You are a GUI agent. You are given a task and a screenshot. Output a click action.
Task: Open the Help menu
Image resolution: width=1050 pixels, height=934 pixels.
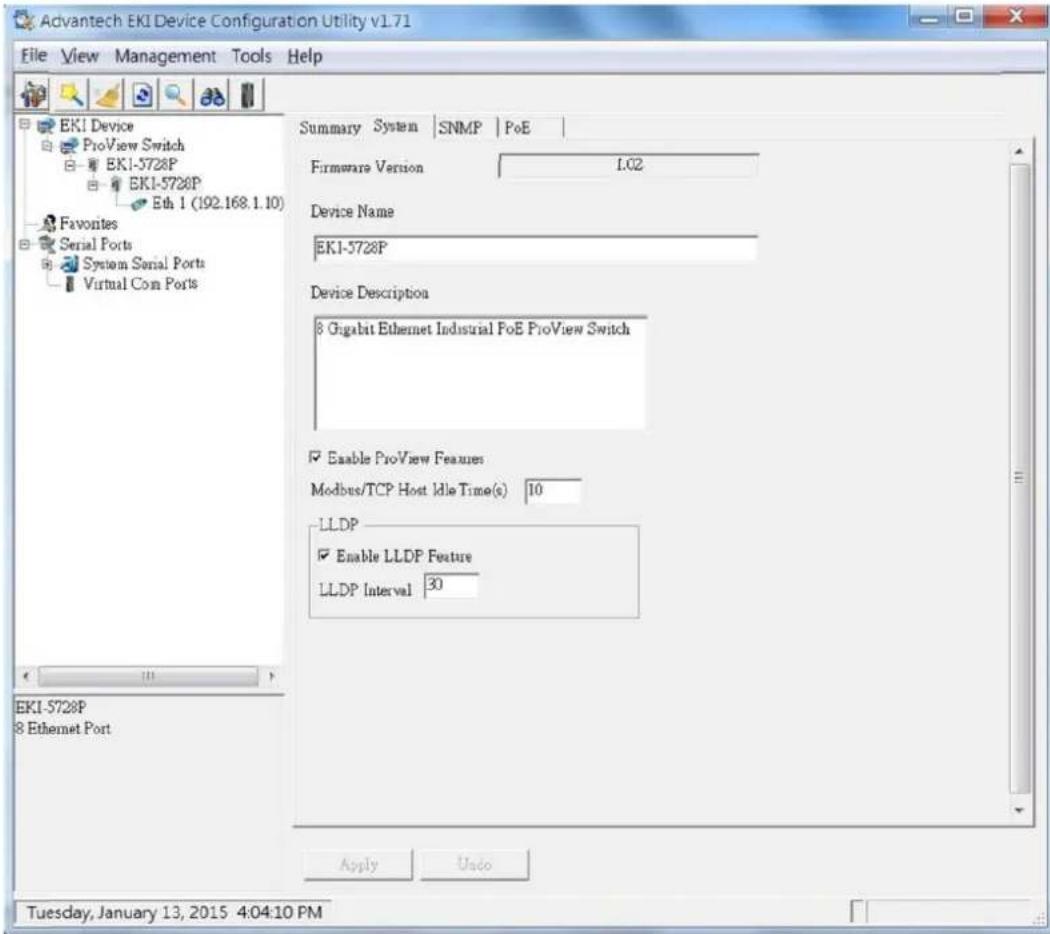pos(305,56)
